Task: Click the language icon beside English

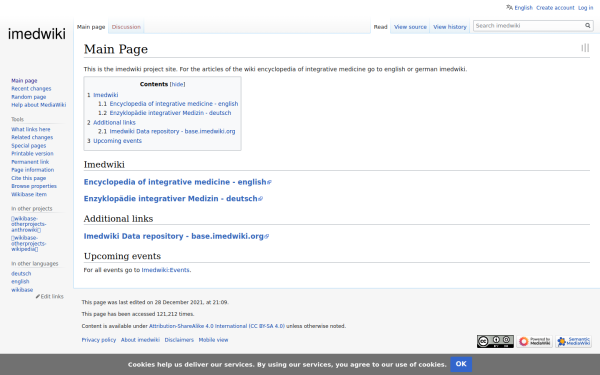Action: pyautogui.click(x=509, y=7)
